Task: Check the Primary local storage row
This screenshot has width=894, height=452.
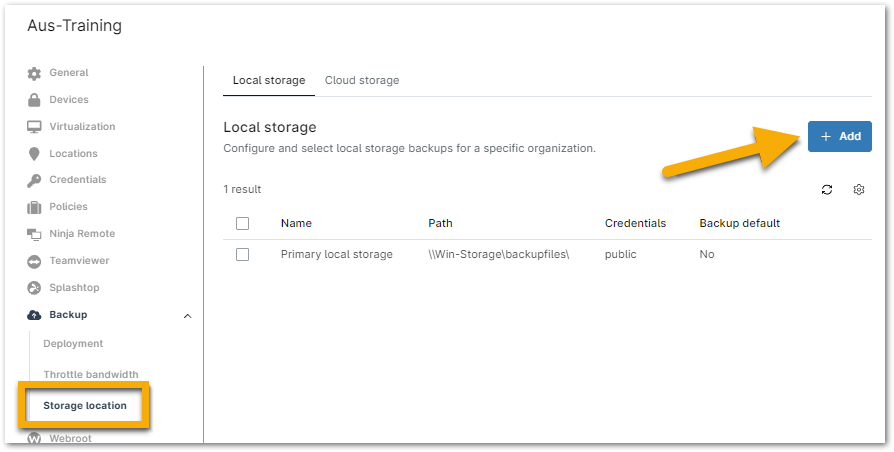Action: (242, 254)
